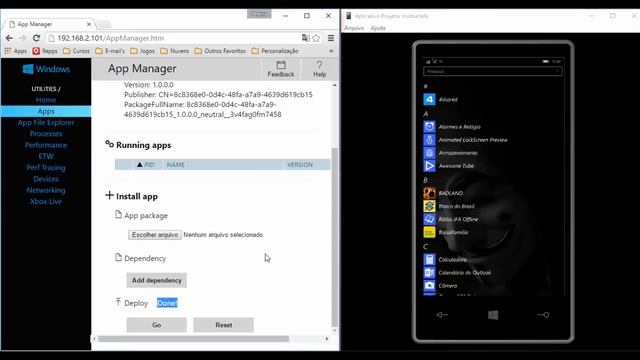Click the vertical scrollbar of the page
The width and height of the screenshot is (640, 360).
[335, 237]
